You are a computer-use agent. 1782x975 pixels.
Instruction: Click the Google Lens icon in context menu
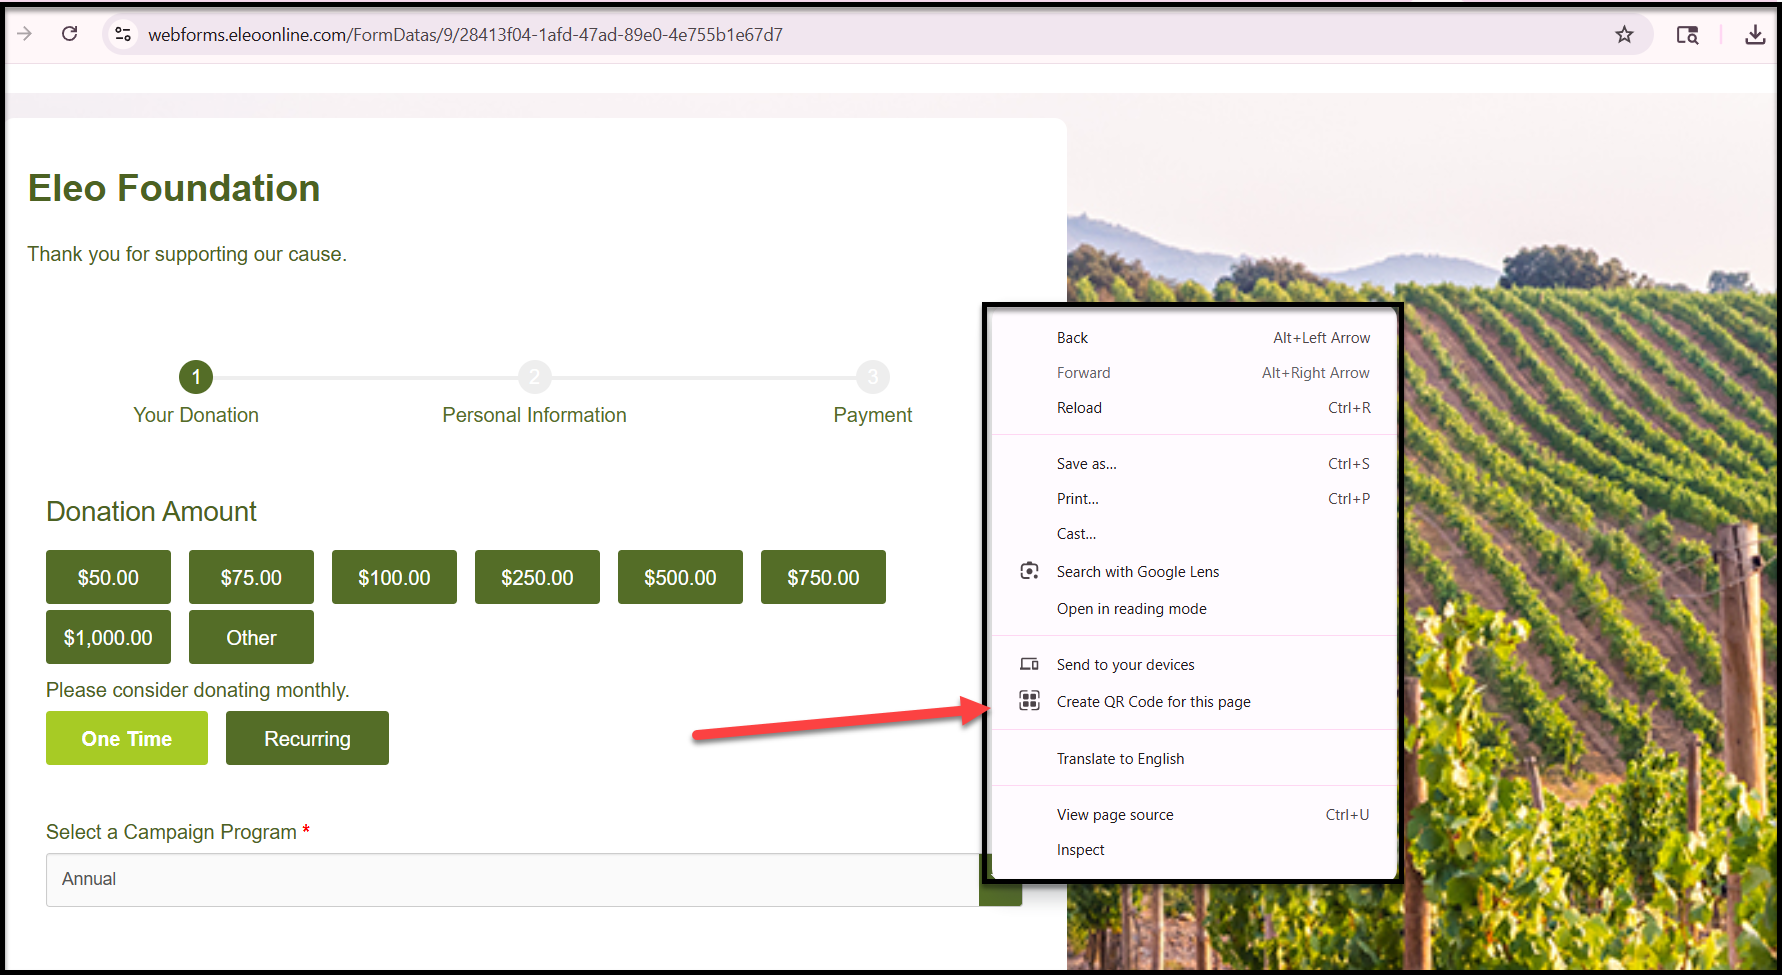[x=1029, y=571]
